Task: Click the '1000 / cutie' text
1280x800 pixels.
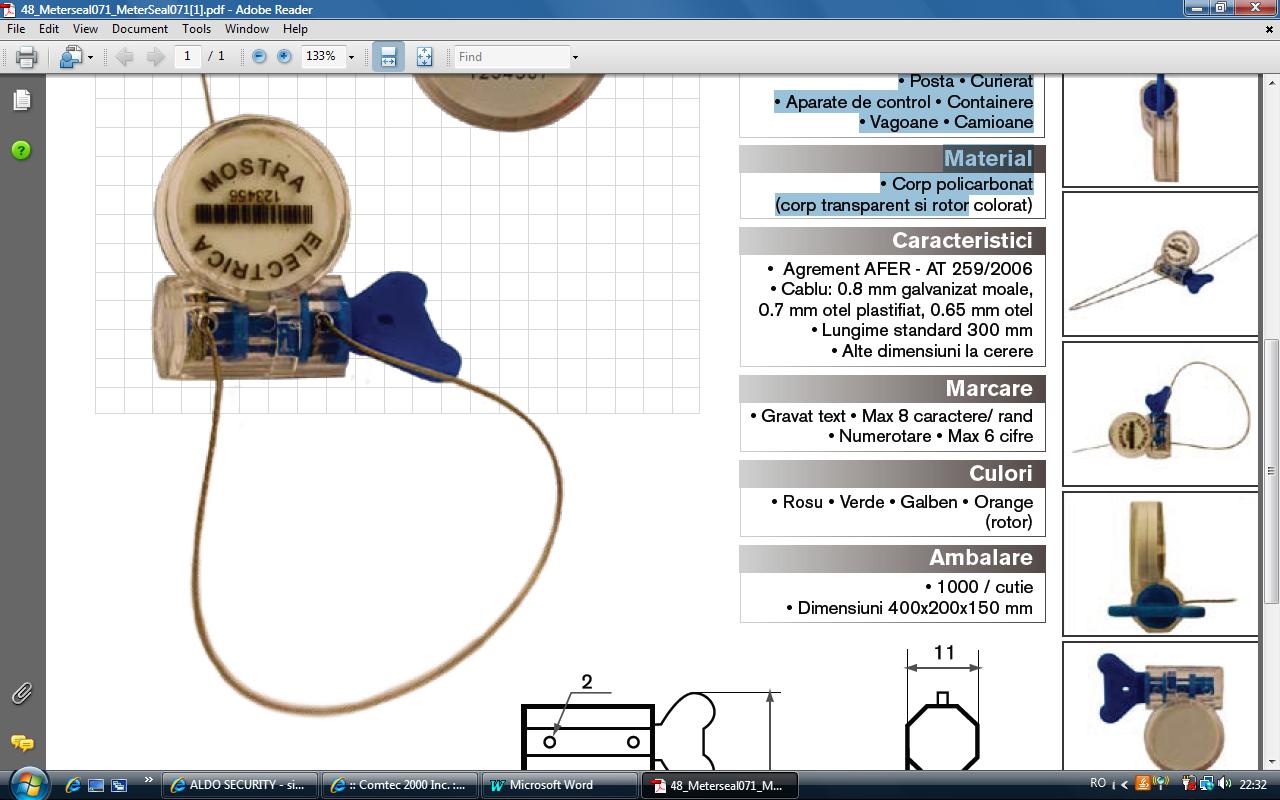Action: coord(979,587)
